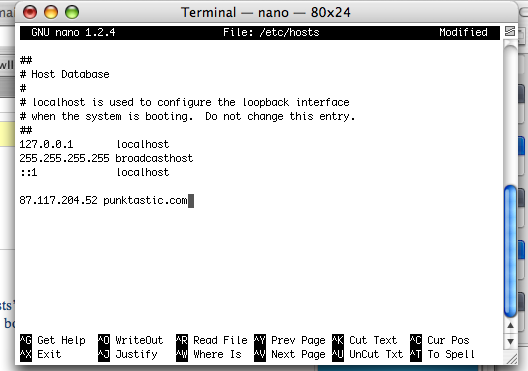The height and width of the screenshot is (371, 528).
Task: Click the ^G Get Help shortcut
Action: (53, 340)
